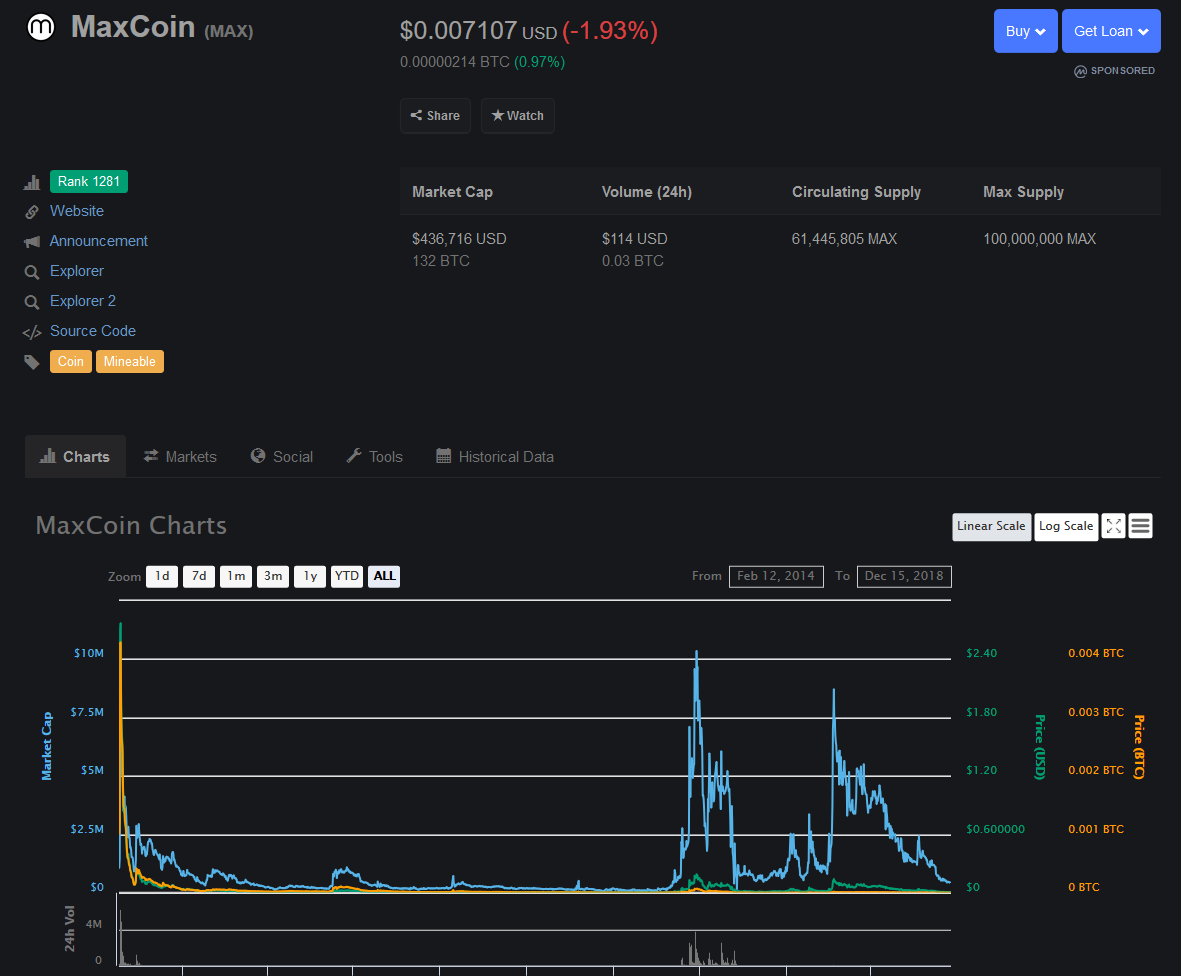Image resolution: width=1181 pixels, height=976 pixels.
Task: Click the Rank 1281 badge
Action: (89, 181)
